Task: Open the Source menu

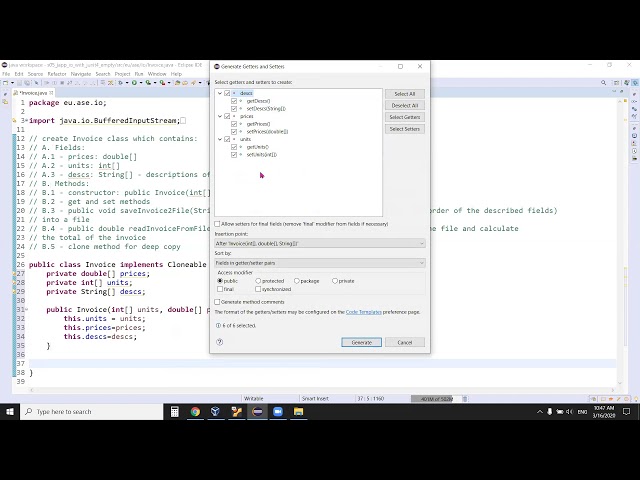Action: coord(35,74)
